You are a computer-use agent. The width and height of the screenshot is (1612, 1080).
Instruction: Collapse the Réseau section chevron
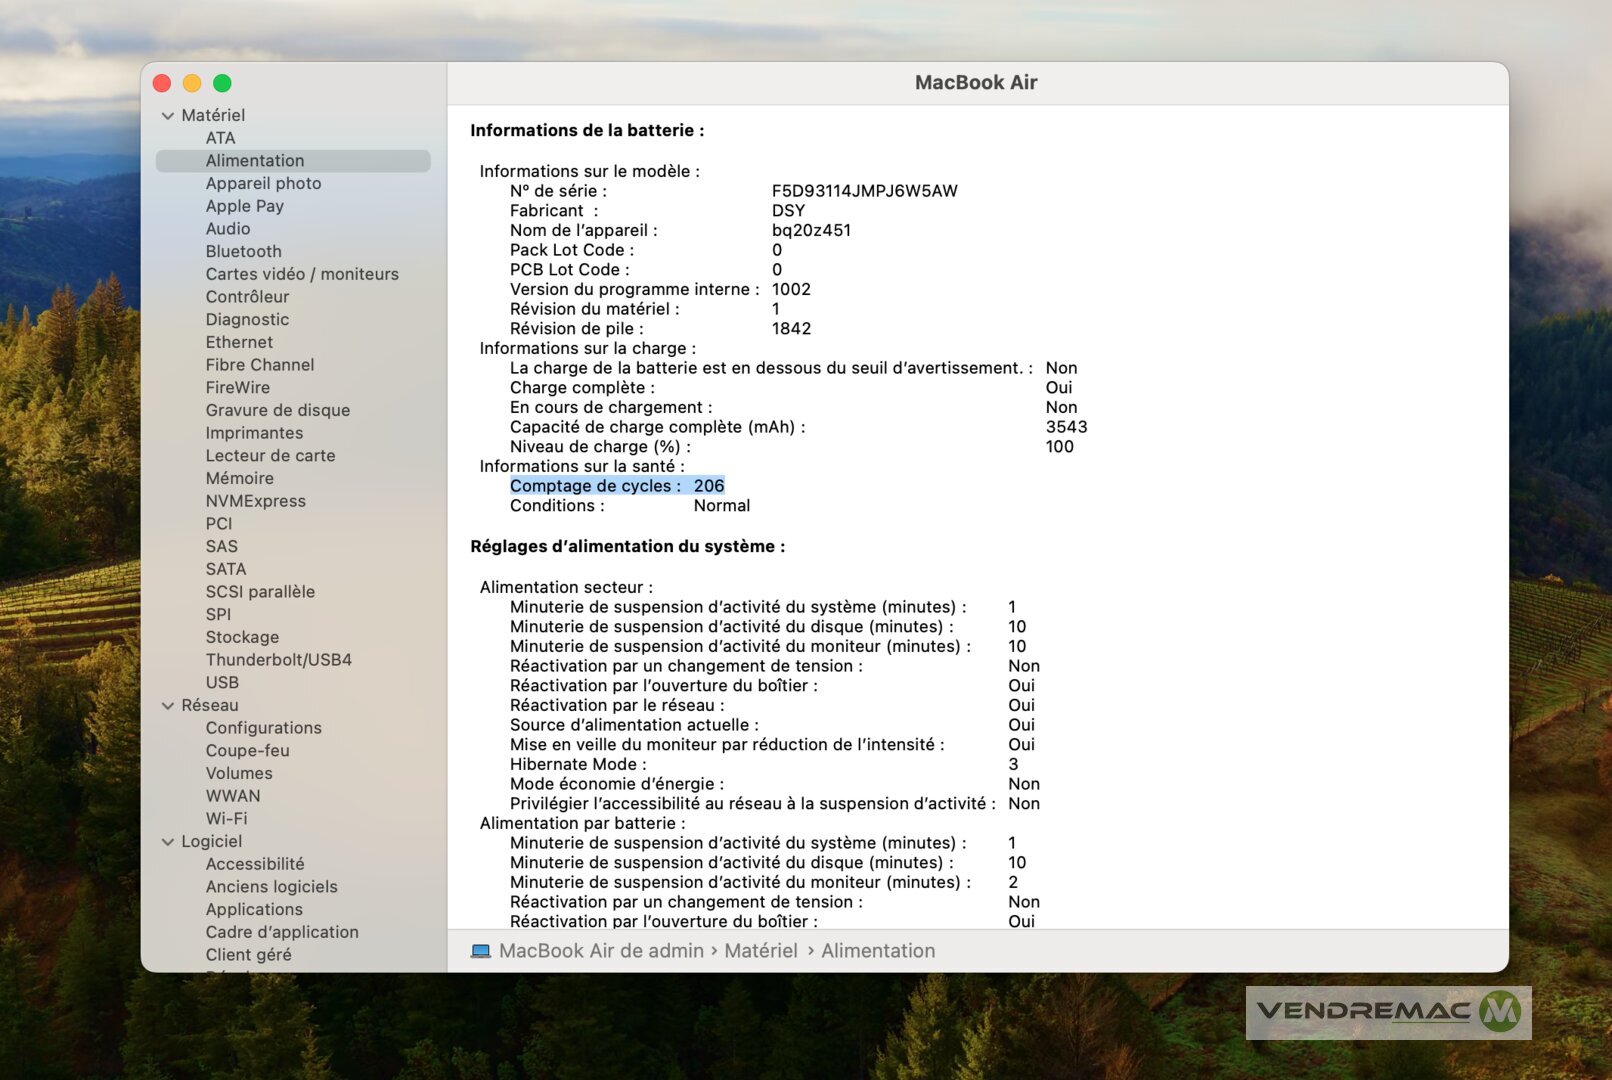[x=168, y=706]
